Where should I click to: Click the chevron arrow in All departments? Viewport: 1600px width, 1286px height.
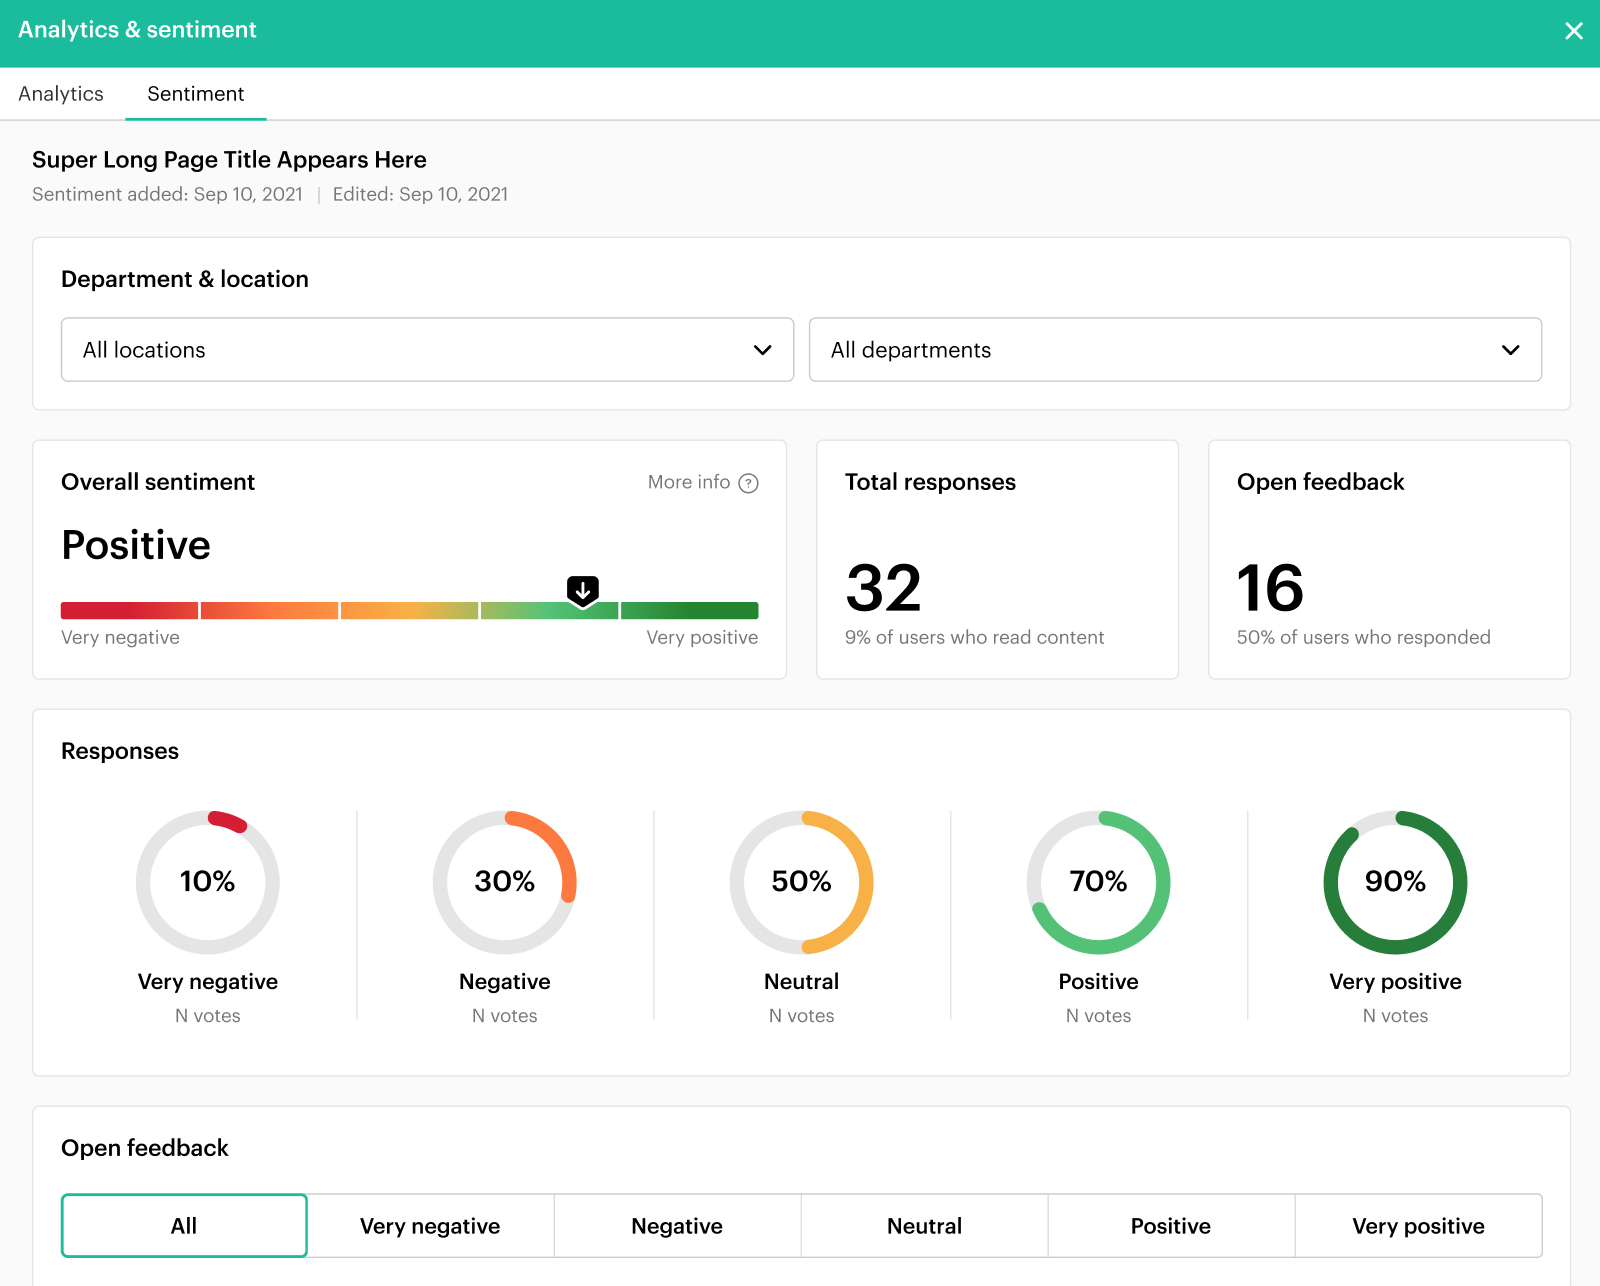(1510, 350)
